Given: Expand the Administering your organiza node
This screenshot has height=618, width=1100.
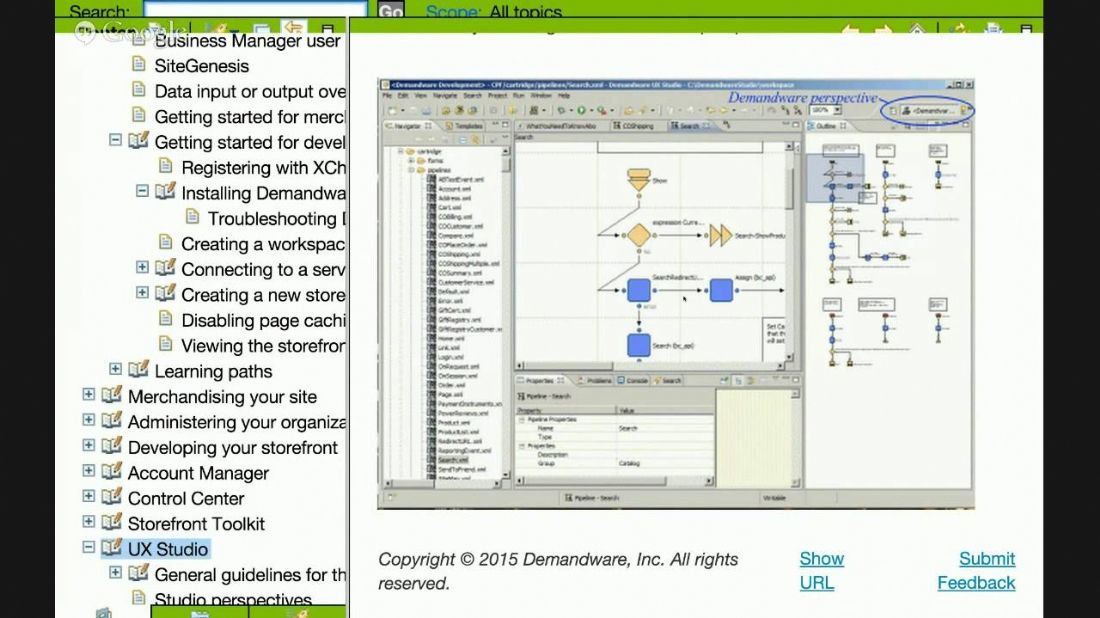Looking at the screenshot, I should point(88,419).
